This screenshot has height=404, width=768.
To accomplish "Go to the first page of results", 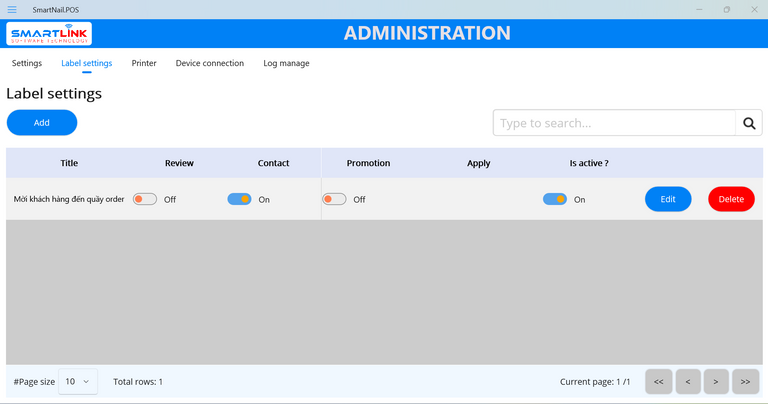I will click(658, 381).
